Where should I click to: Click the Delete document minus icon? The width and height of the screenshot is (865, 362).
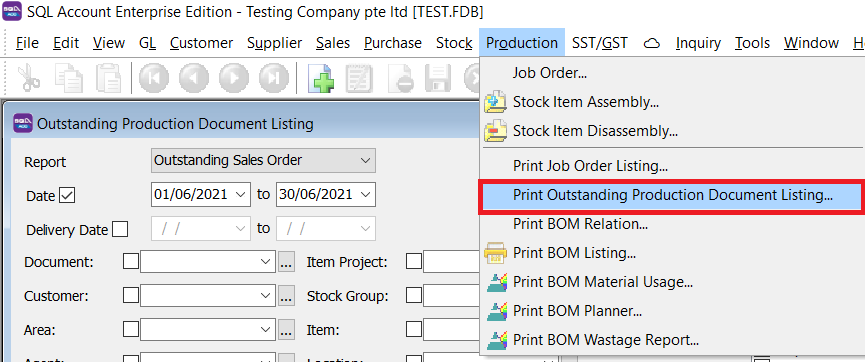click(401, 77)
